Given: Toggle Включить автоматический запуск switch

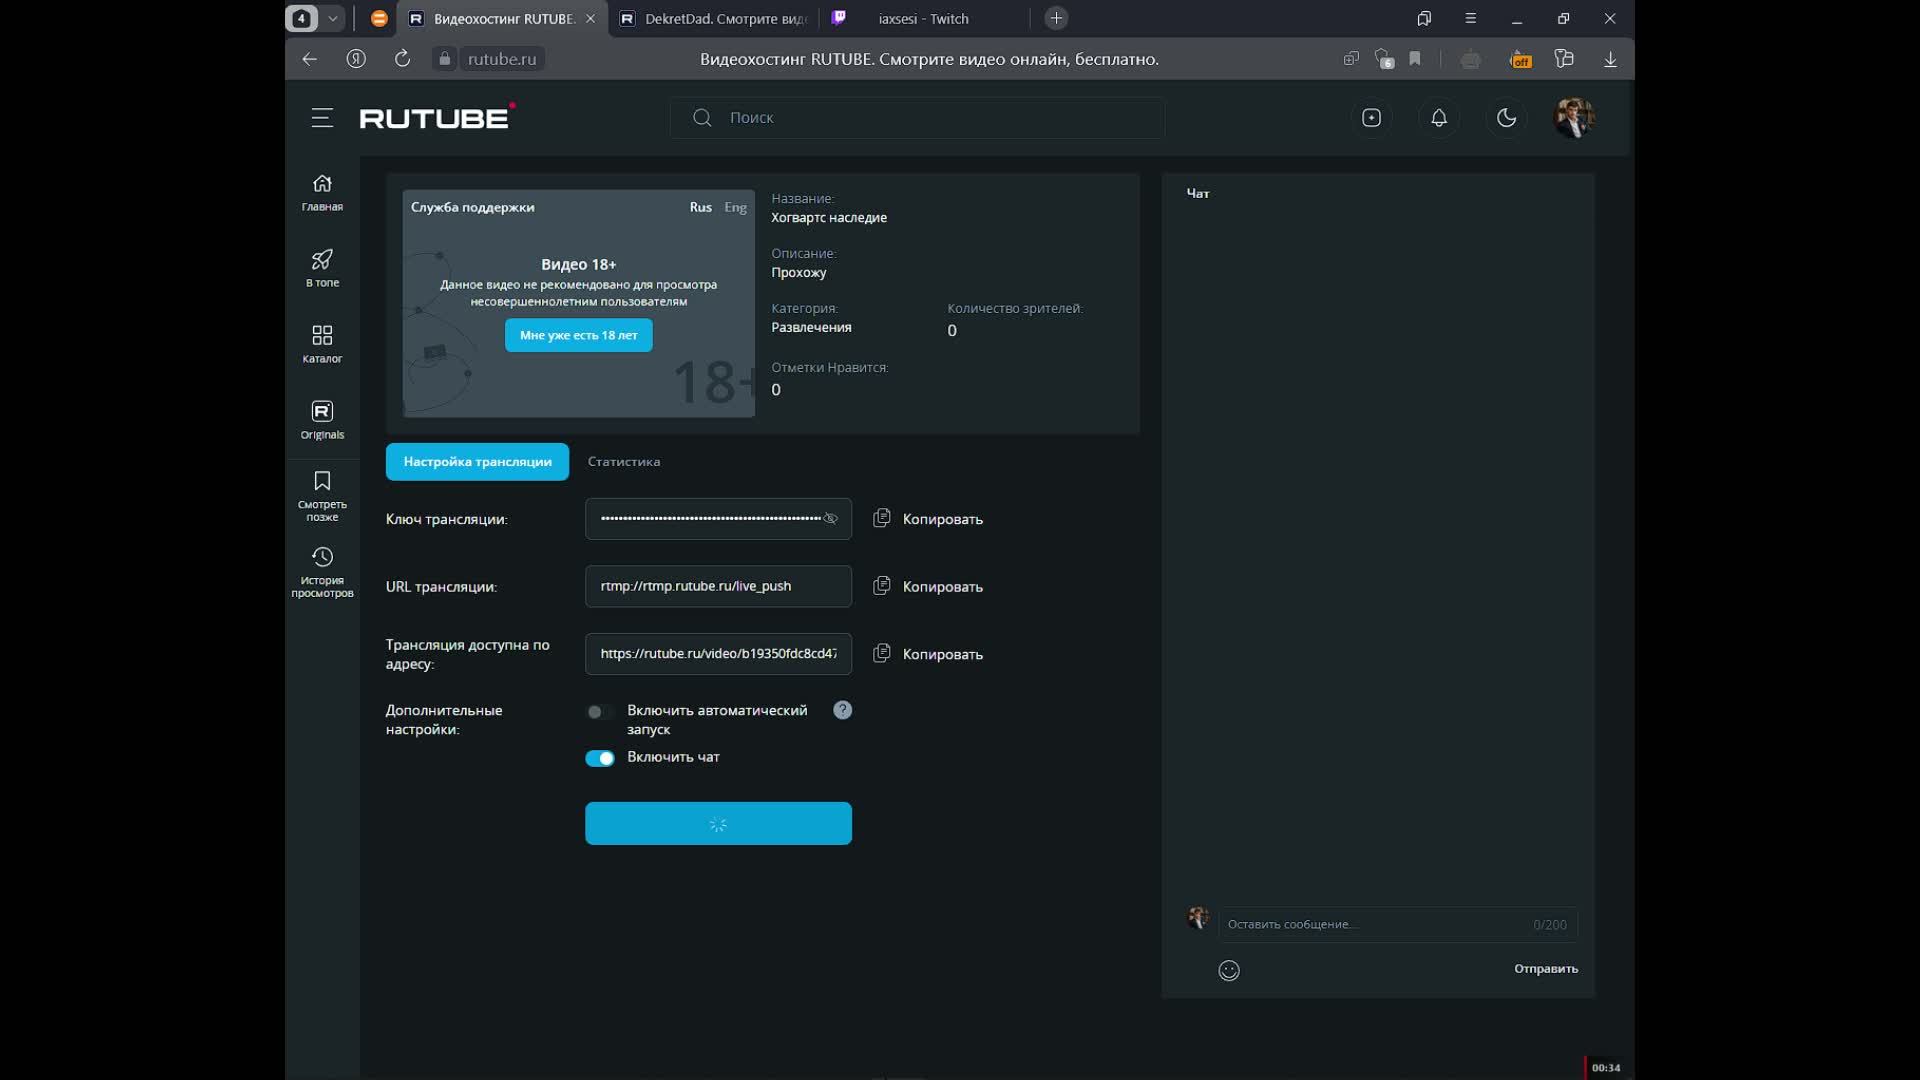Looking at the screenshot, I should pos(599,712).
